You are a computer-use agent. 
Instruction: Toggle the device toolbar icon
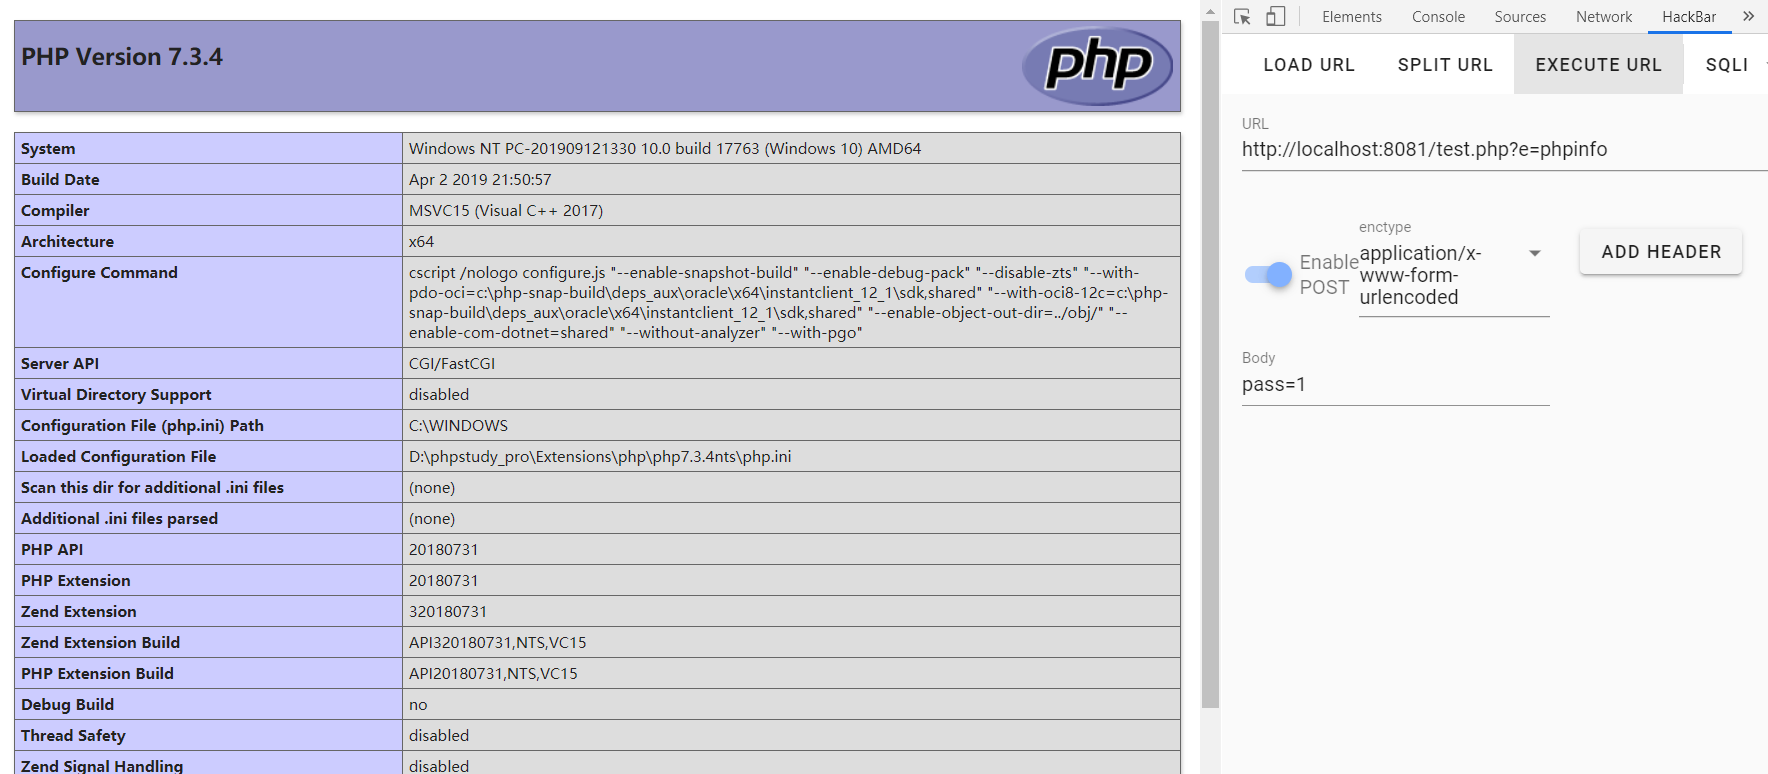tap(1275, 16)
